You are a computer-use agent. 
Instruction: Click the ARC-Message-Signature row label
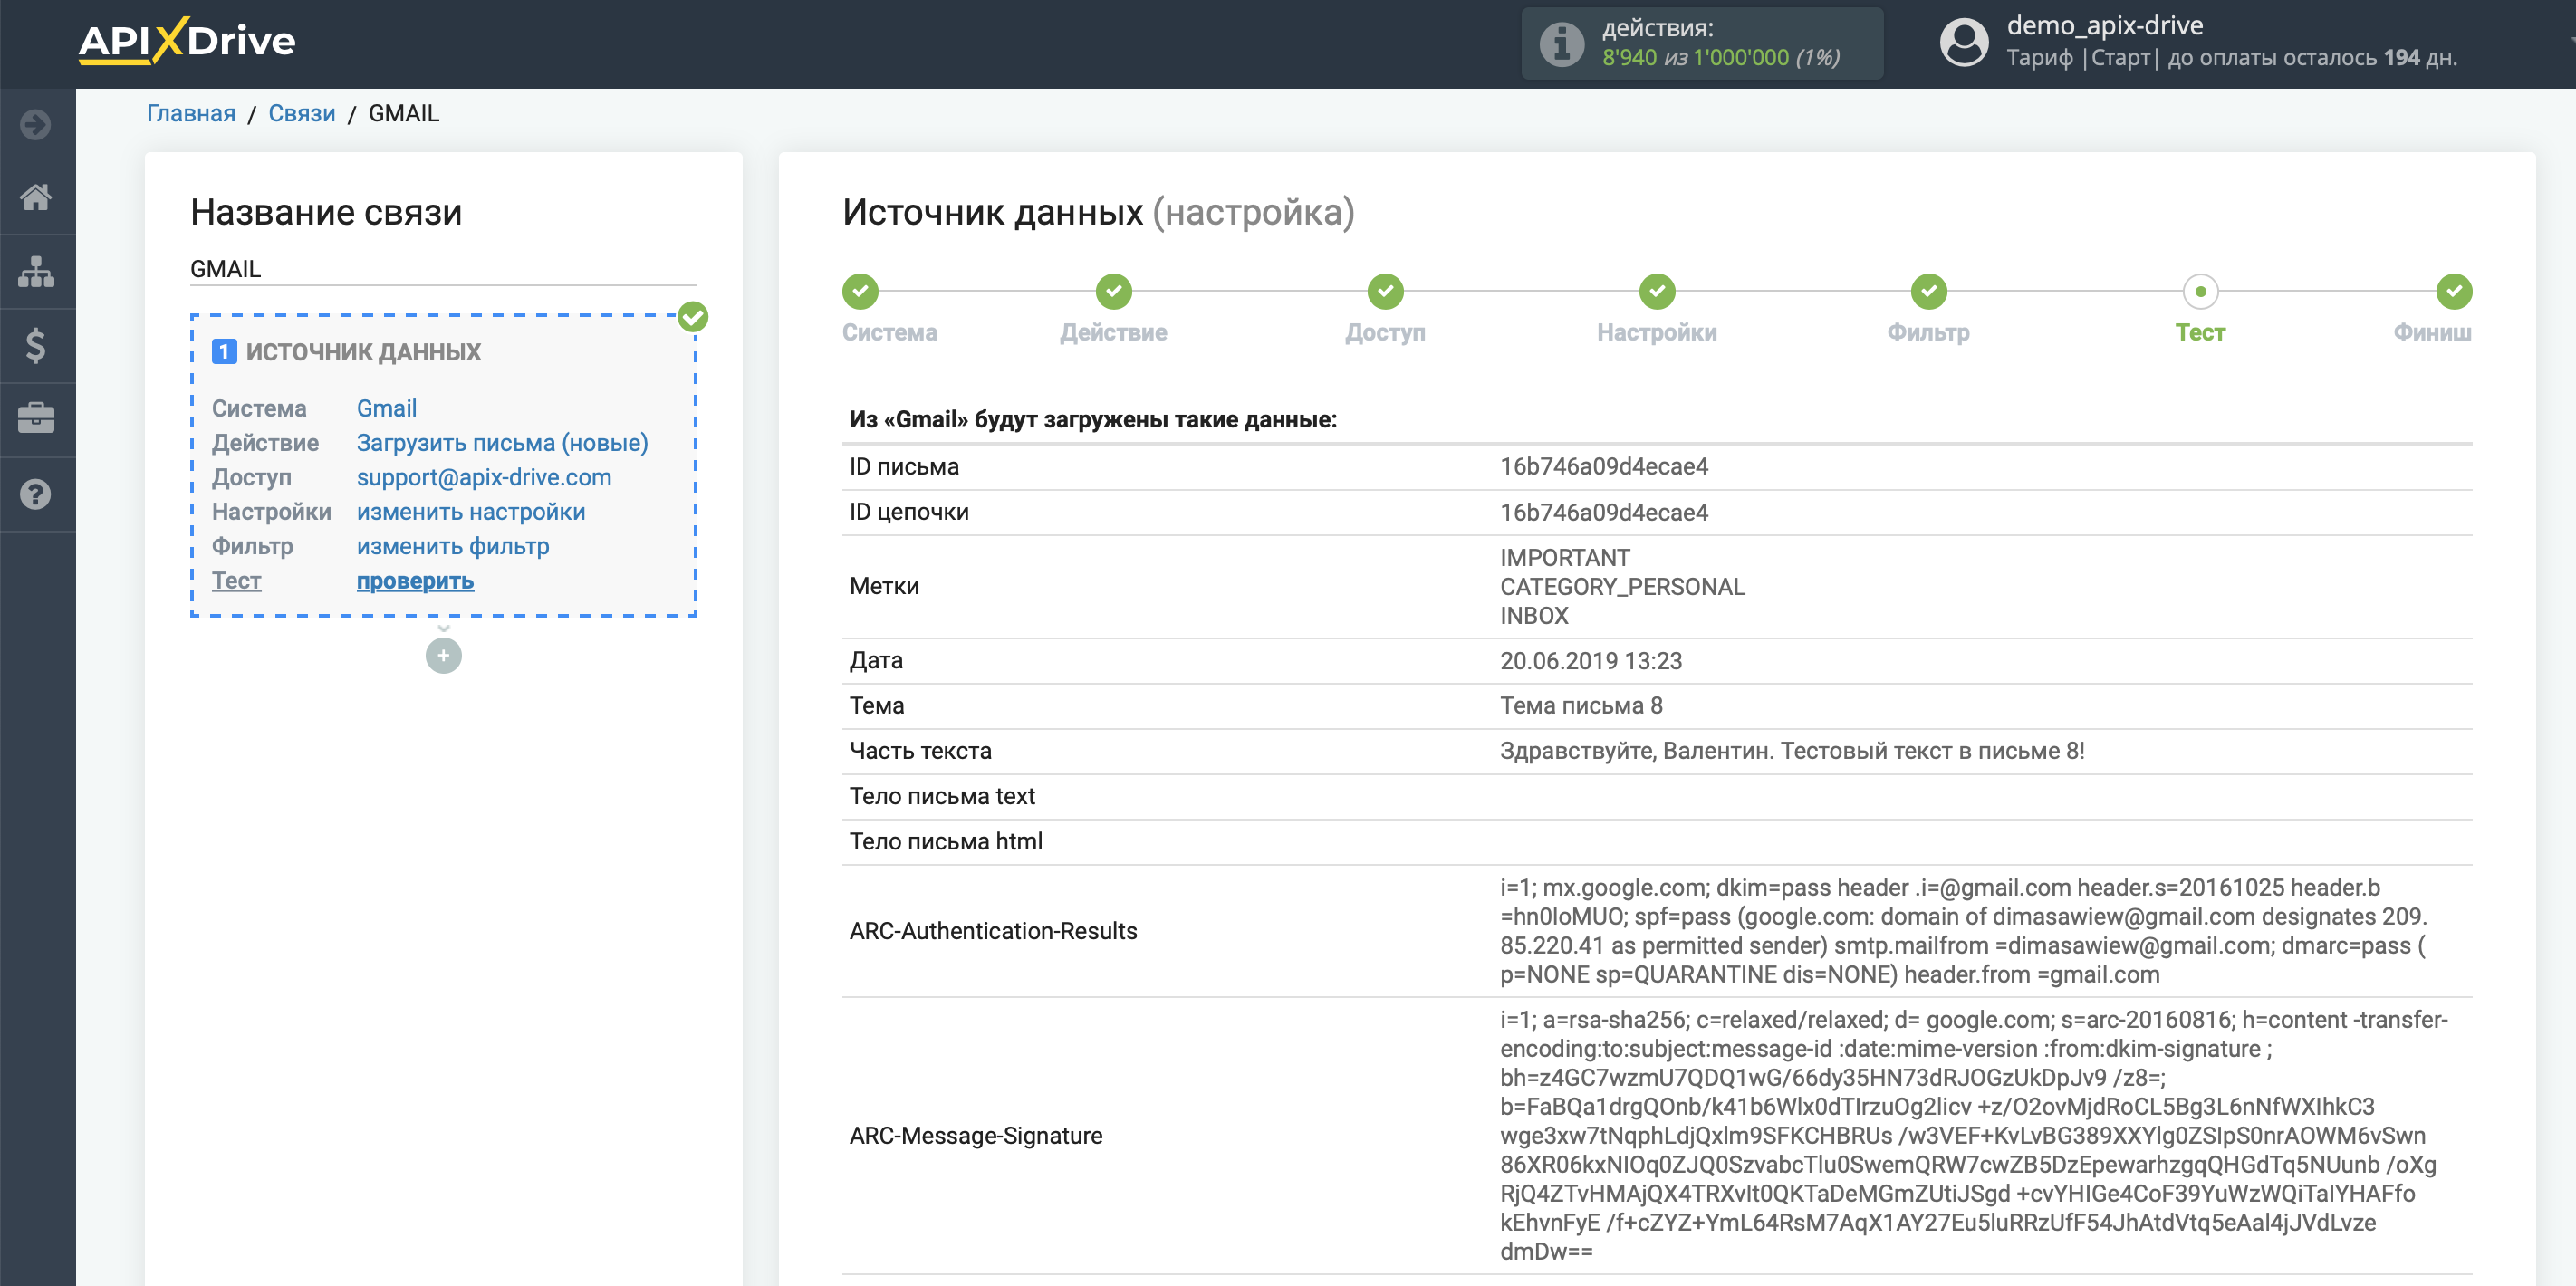pos(976,1136)
